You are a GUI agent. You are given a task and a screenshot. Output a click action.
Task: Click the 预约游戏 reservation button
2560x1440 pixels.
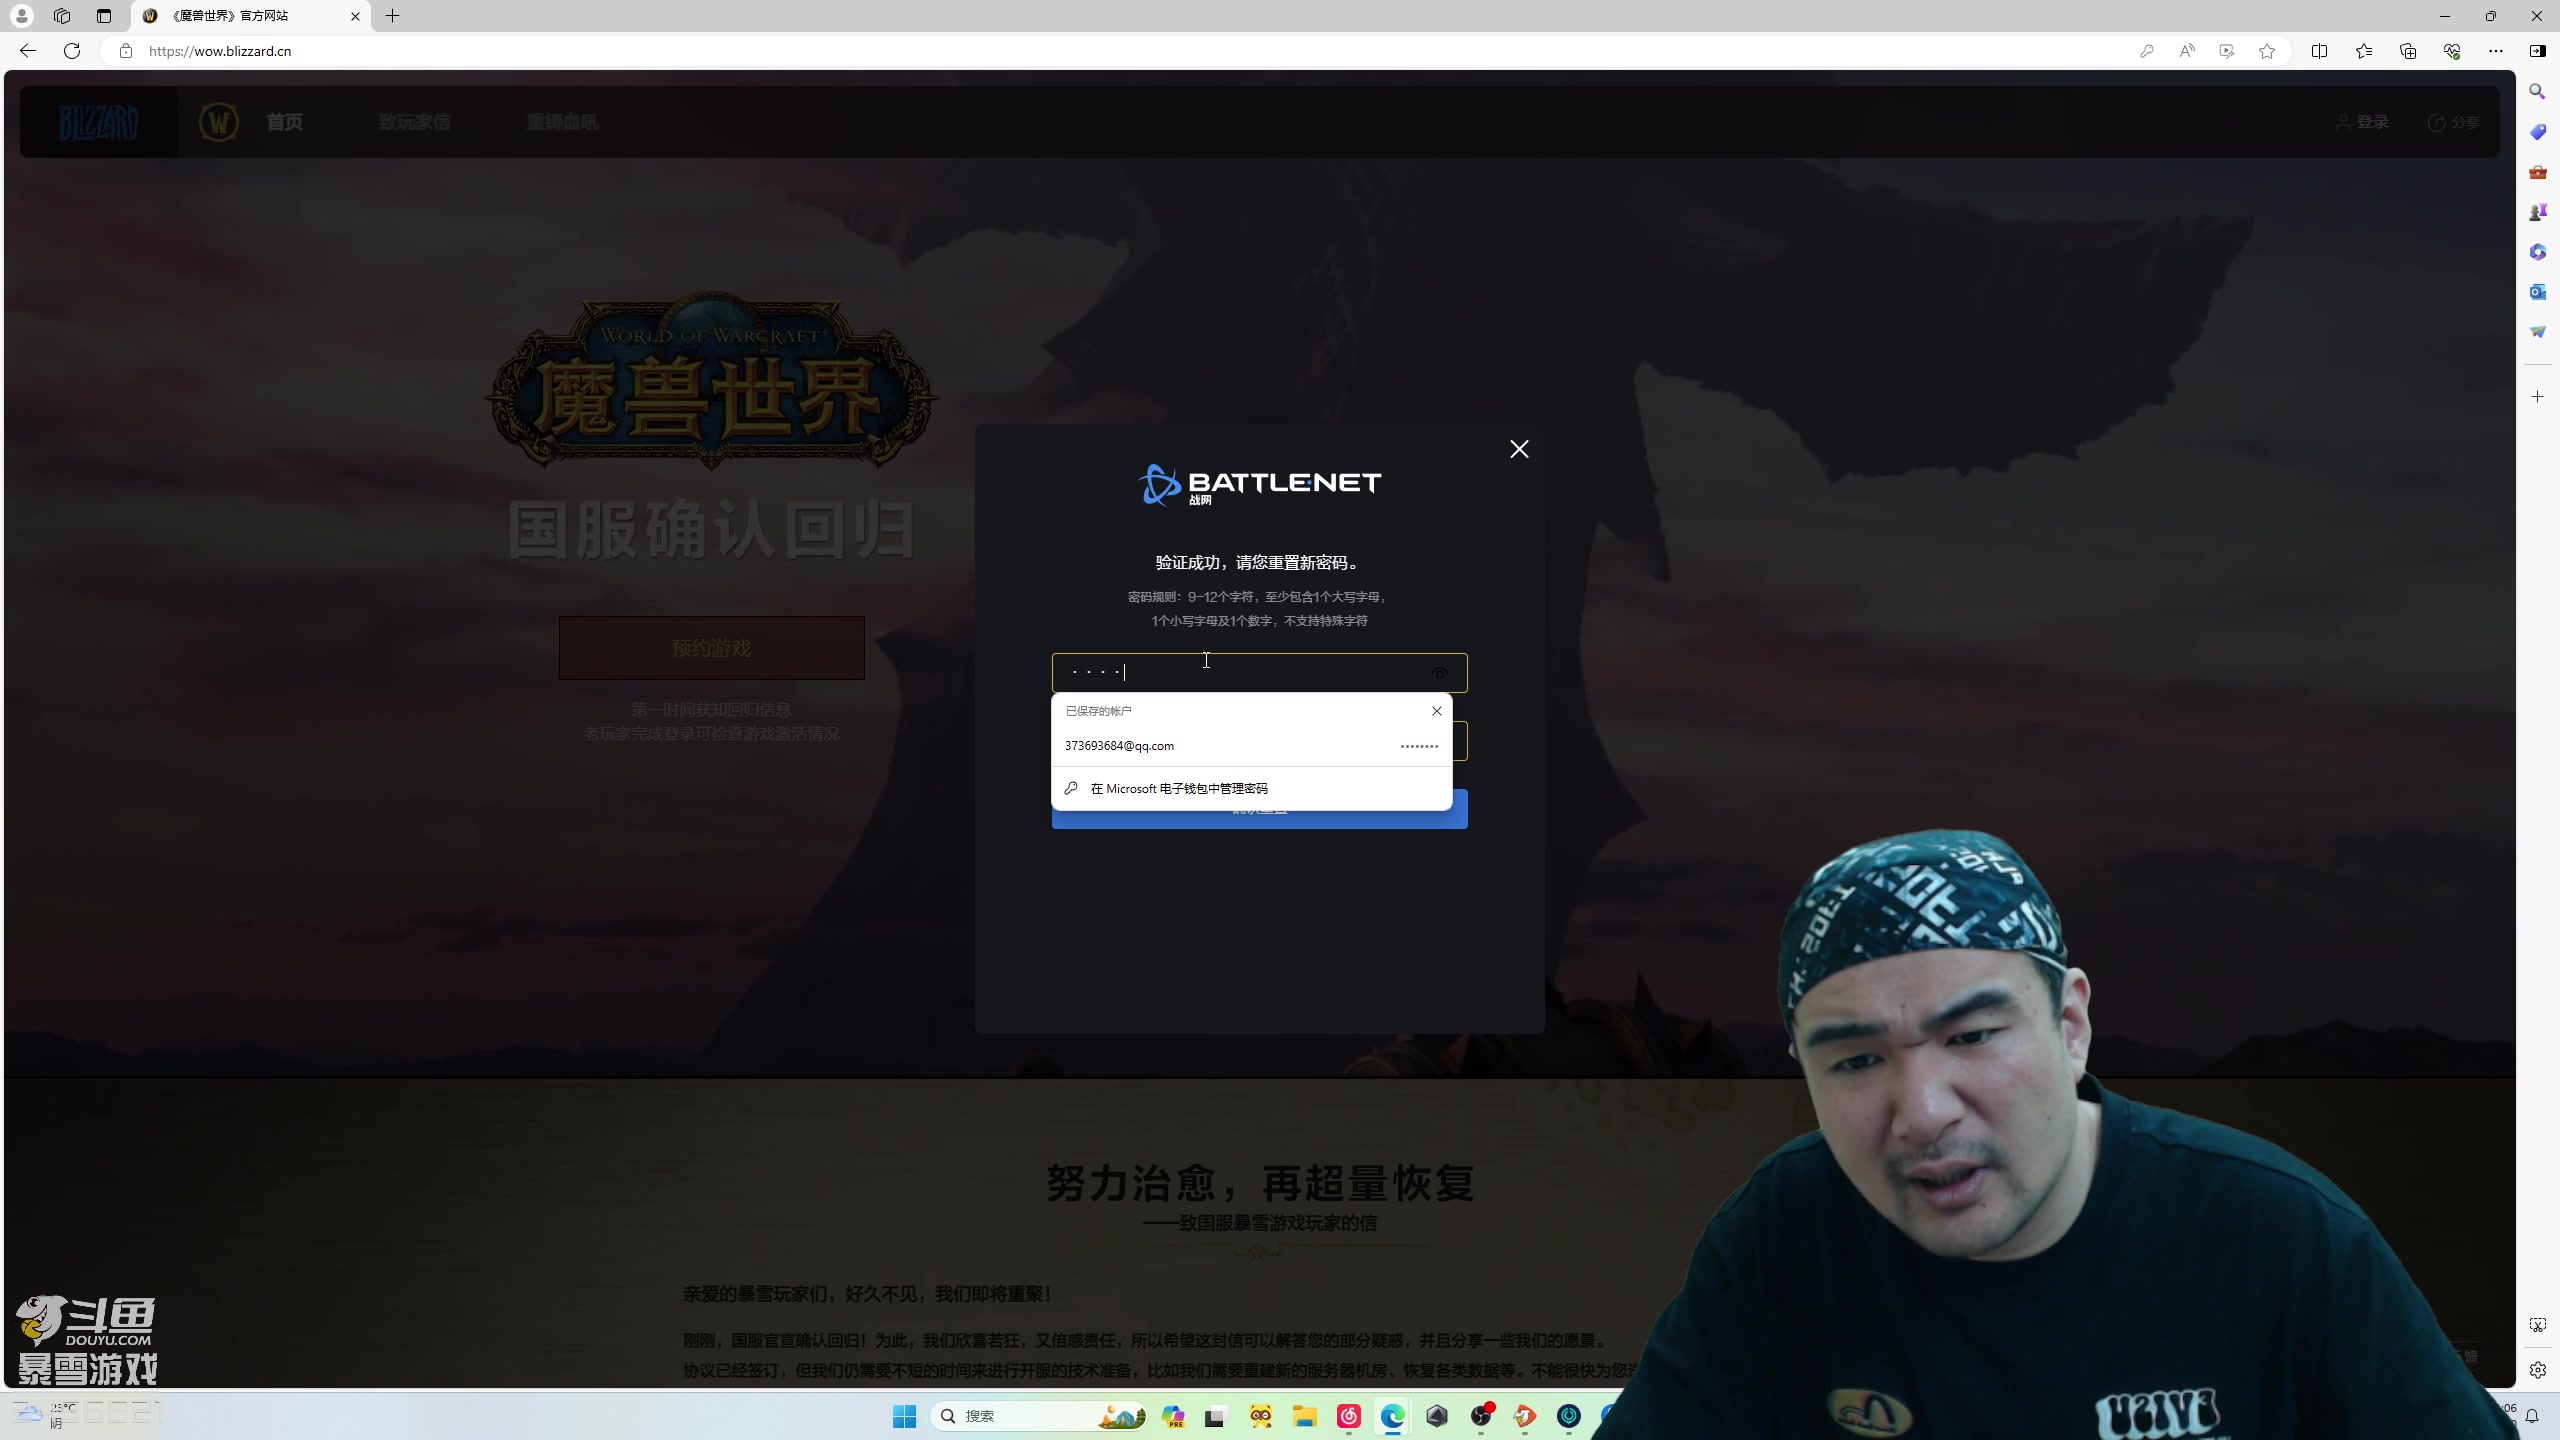click(x=711, y=648)
